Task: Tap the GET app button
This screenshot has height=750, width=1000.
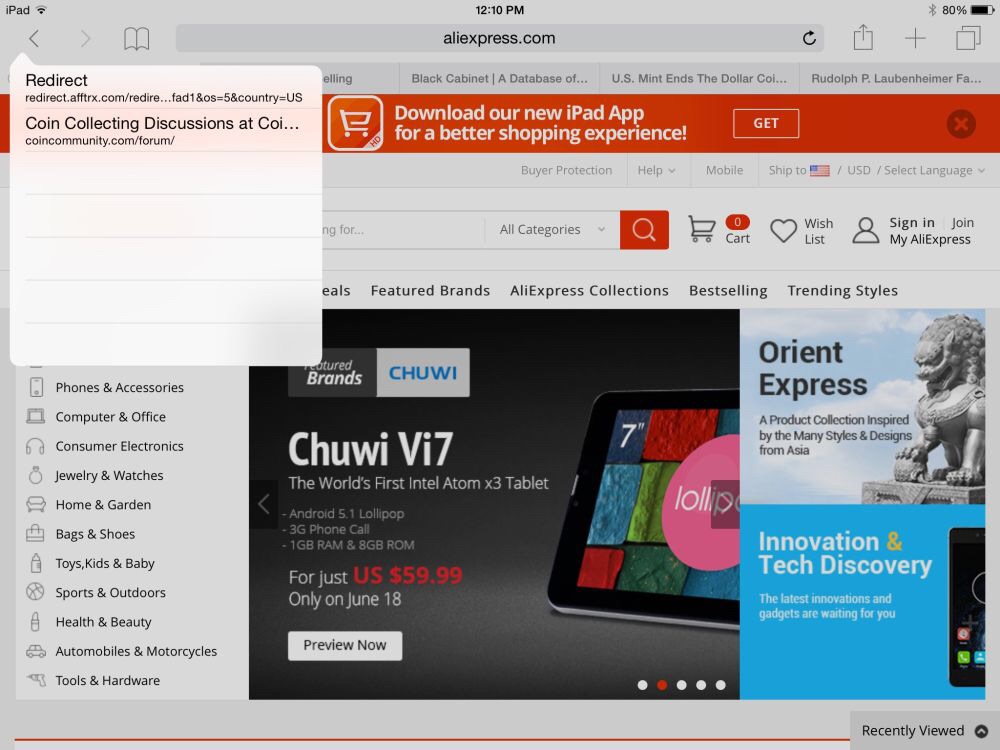Action: point(766,123)
